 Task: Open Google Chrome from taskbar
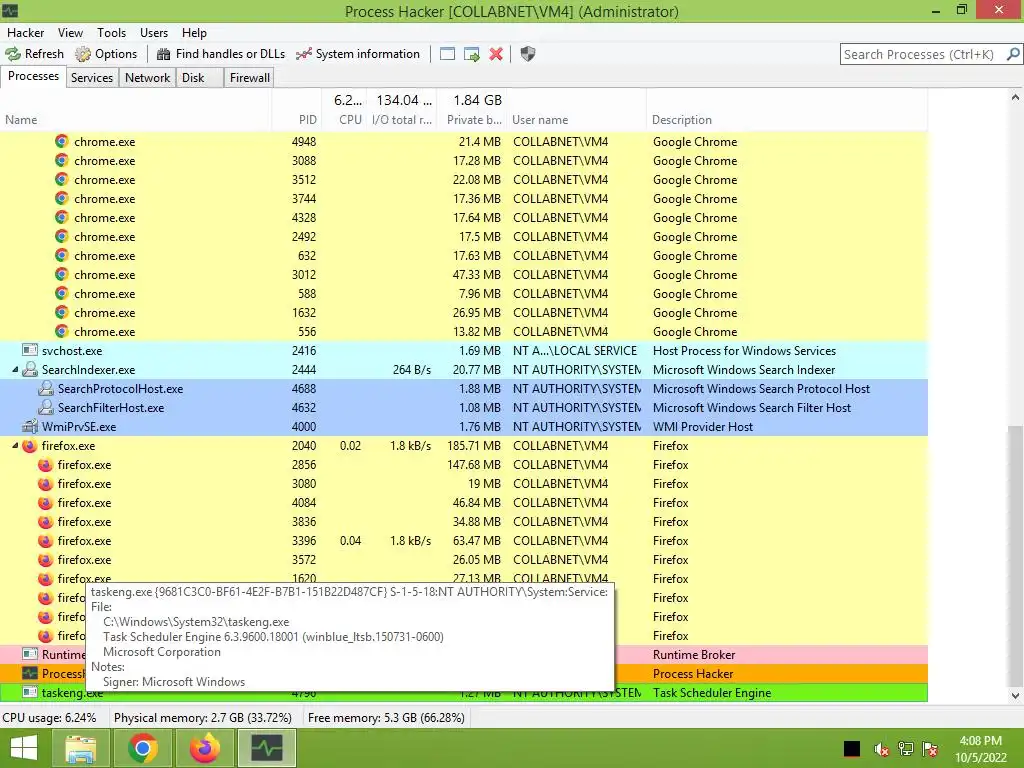click(142, 748)
